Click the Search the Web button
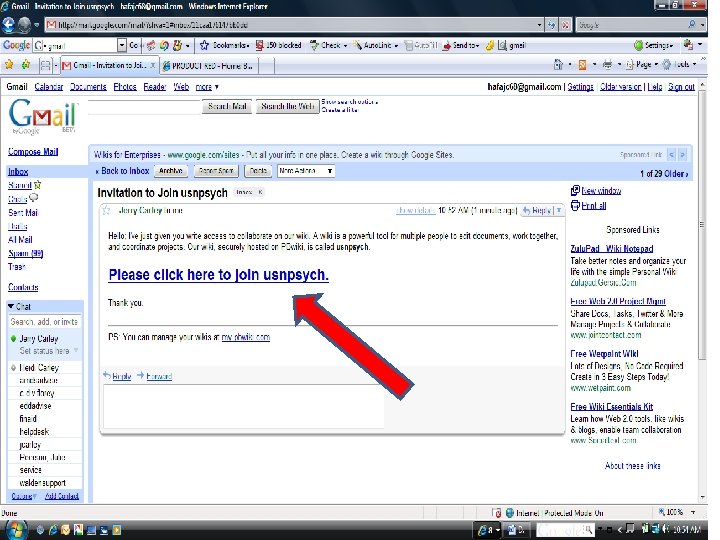Viewport: 720px width, 540px height. click(287, 107)
